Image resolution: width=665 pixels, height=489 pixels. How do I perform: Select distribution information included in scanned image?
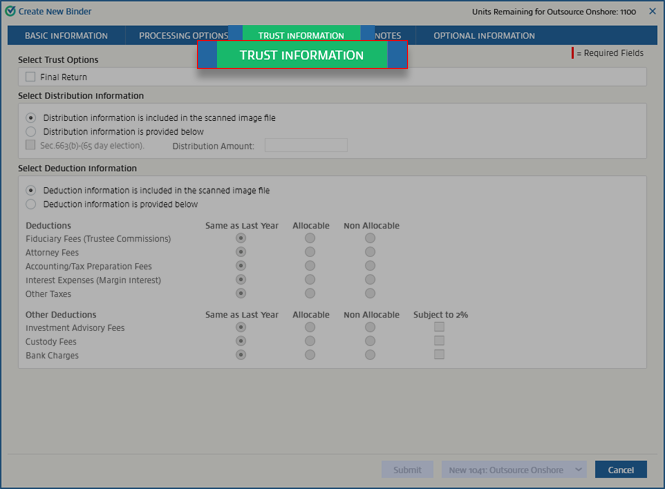[x=31, y=117]
